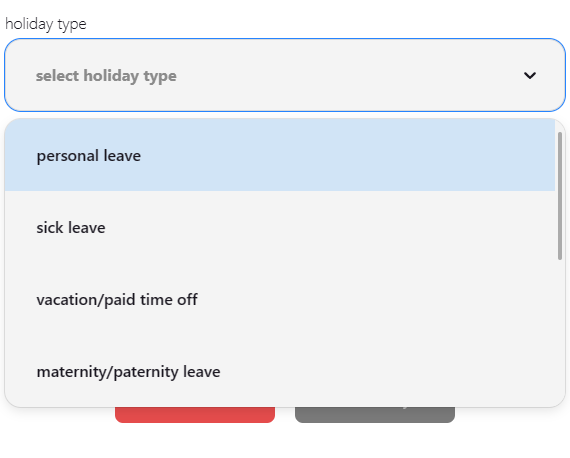Viewport: 570px width, 458px height.
Task: Set holiday type to maternity/paternity leave
Action: point(280,371)
